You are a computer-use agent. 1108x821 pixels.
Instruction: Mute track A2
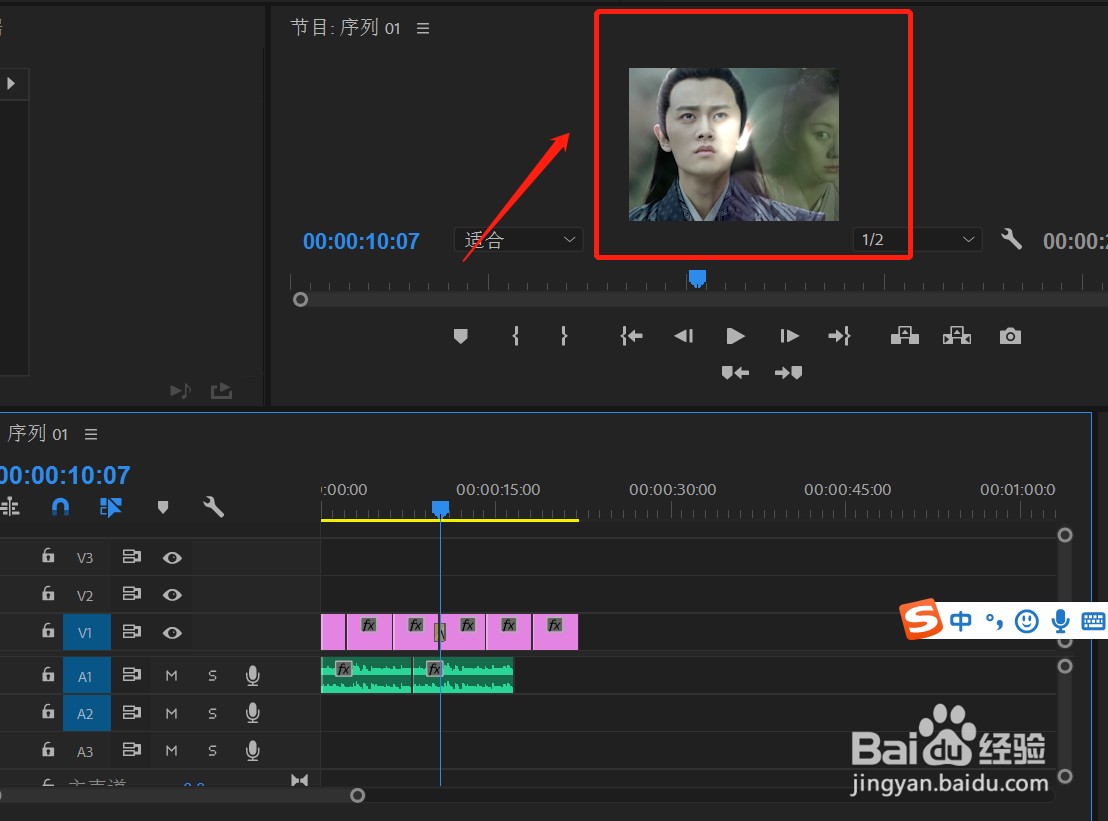coord(171,714)
